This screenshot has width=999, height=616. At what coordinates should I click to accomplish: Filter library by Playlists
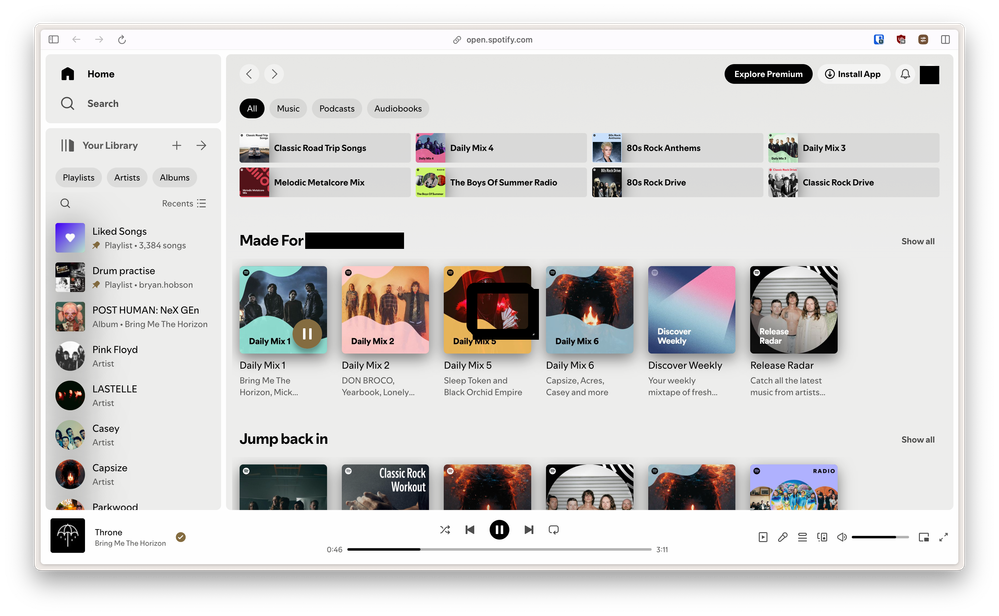[x=78, y=178]
